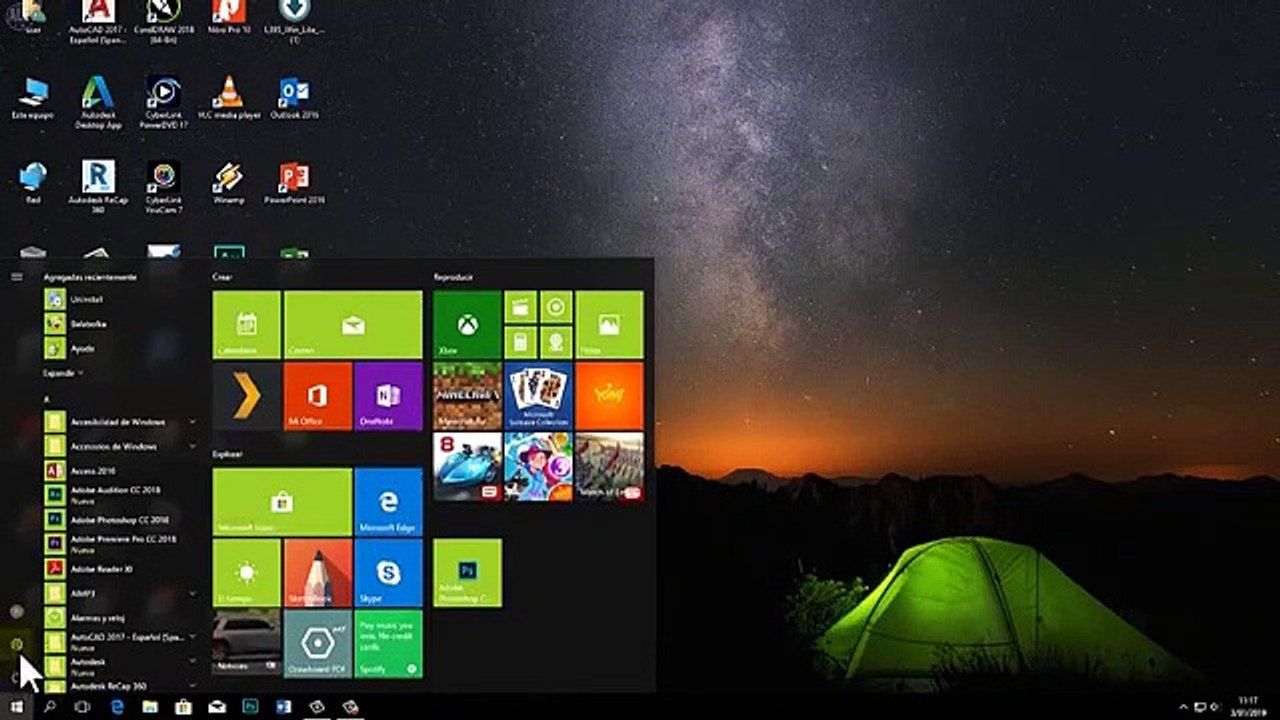The width and height of the screenshot is (1280, 720).
Task: Launch Adobe Photoshop CC 2018 list entry
Action: (x=118, y=520)
